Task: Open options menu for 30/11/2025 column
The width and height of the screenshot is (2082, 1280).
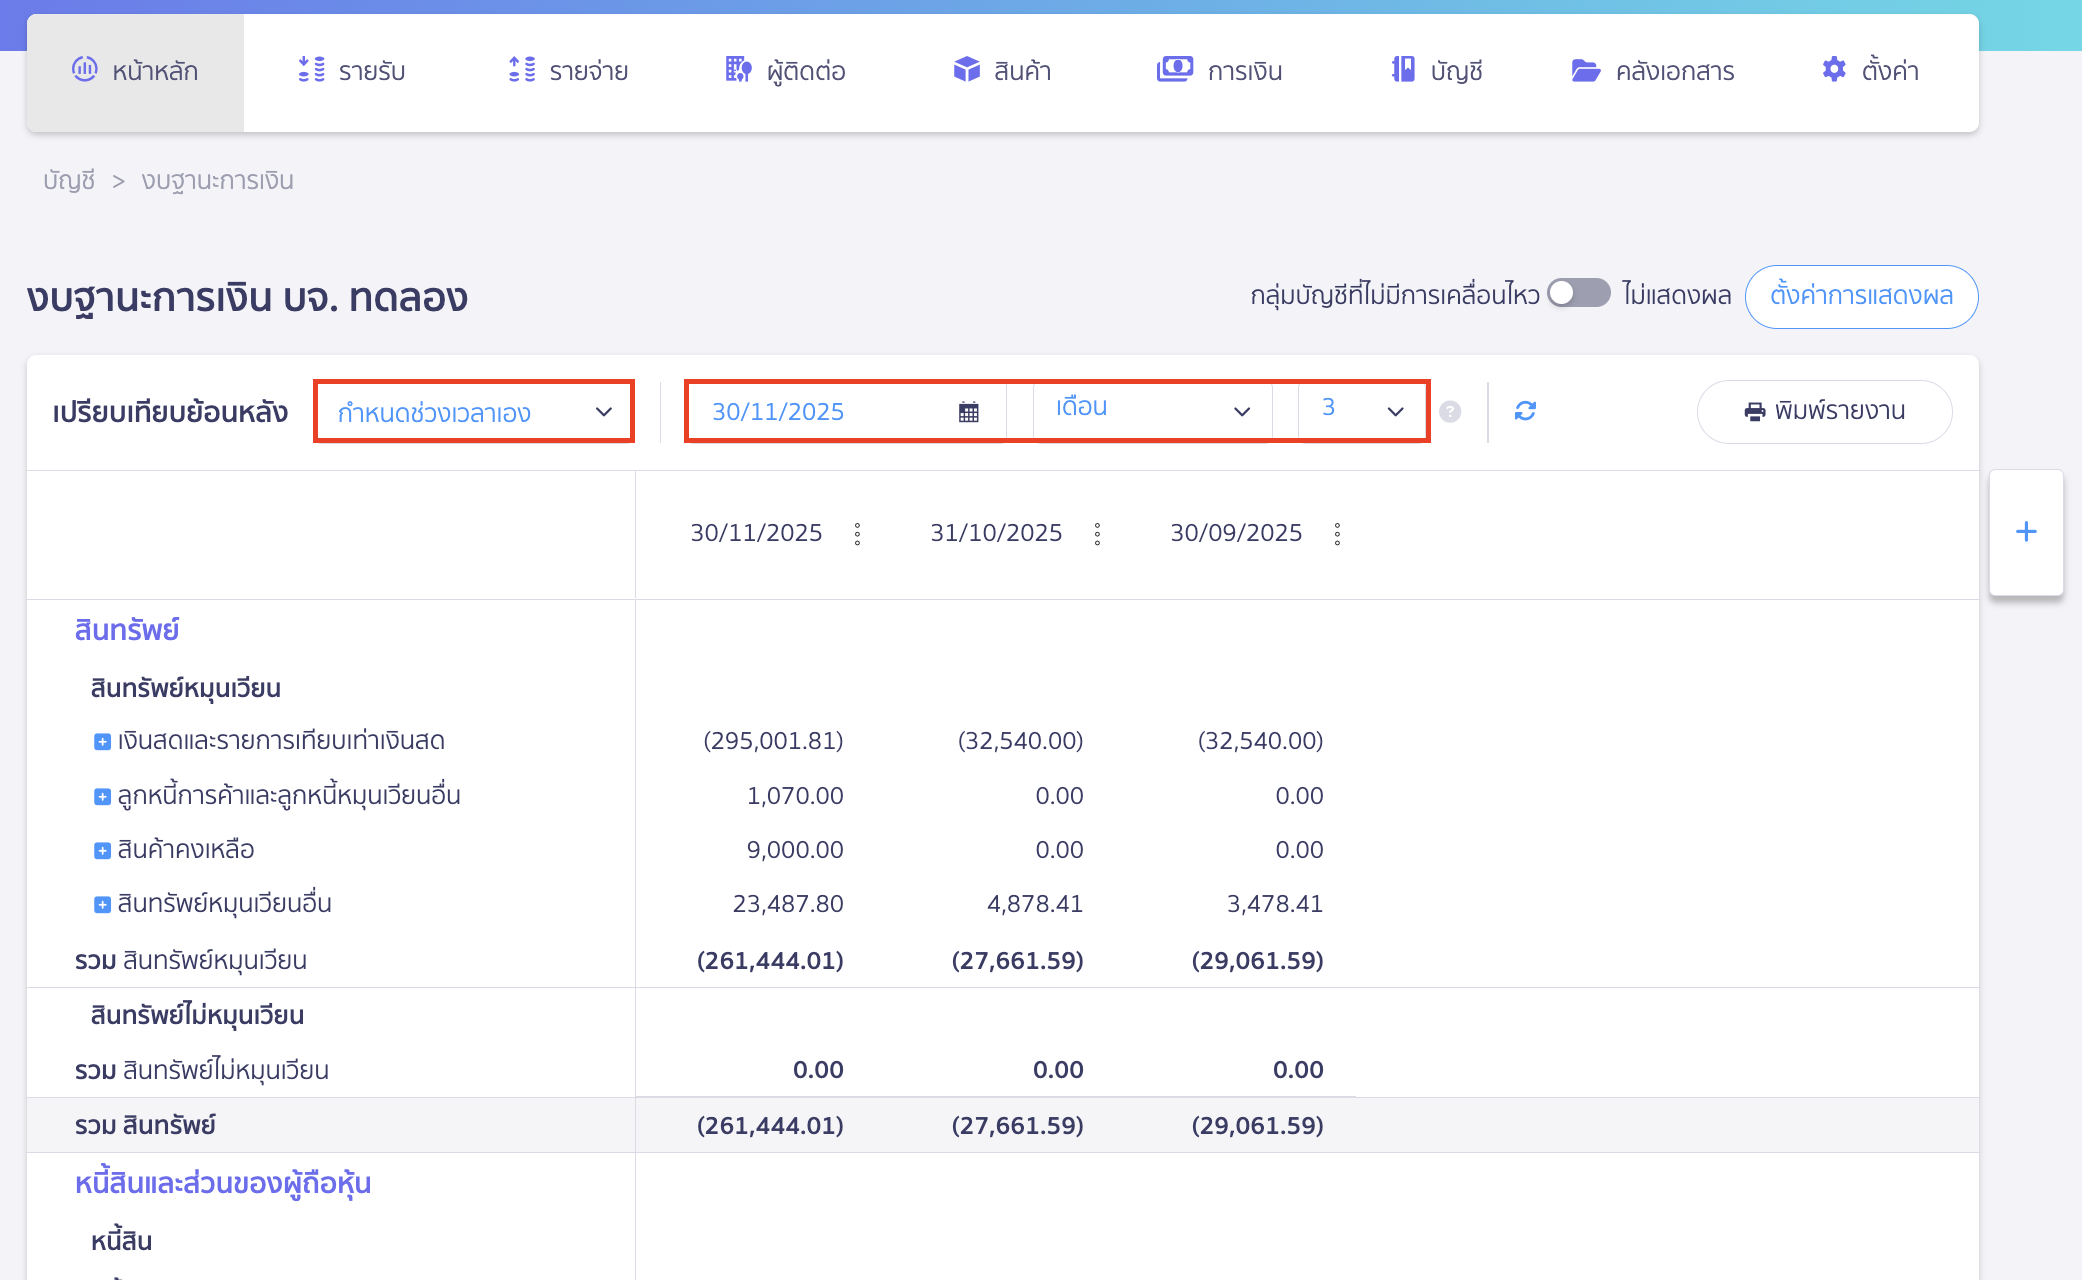Action: click(x=857, y=534)
